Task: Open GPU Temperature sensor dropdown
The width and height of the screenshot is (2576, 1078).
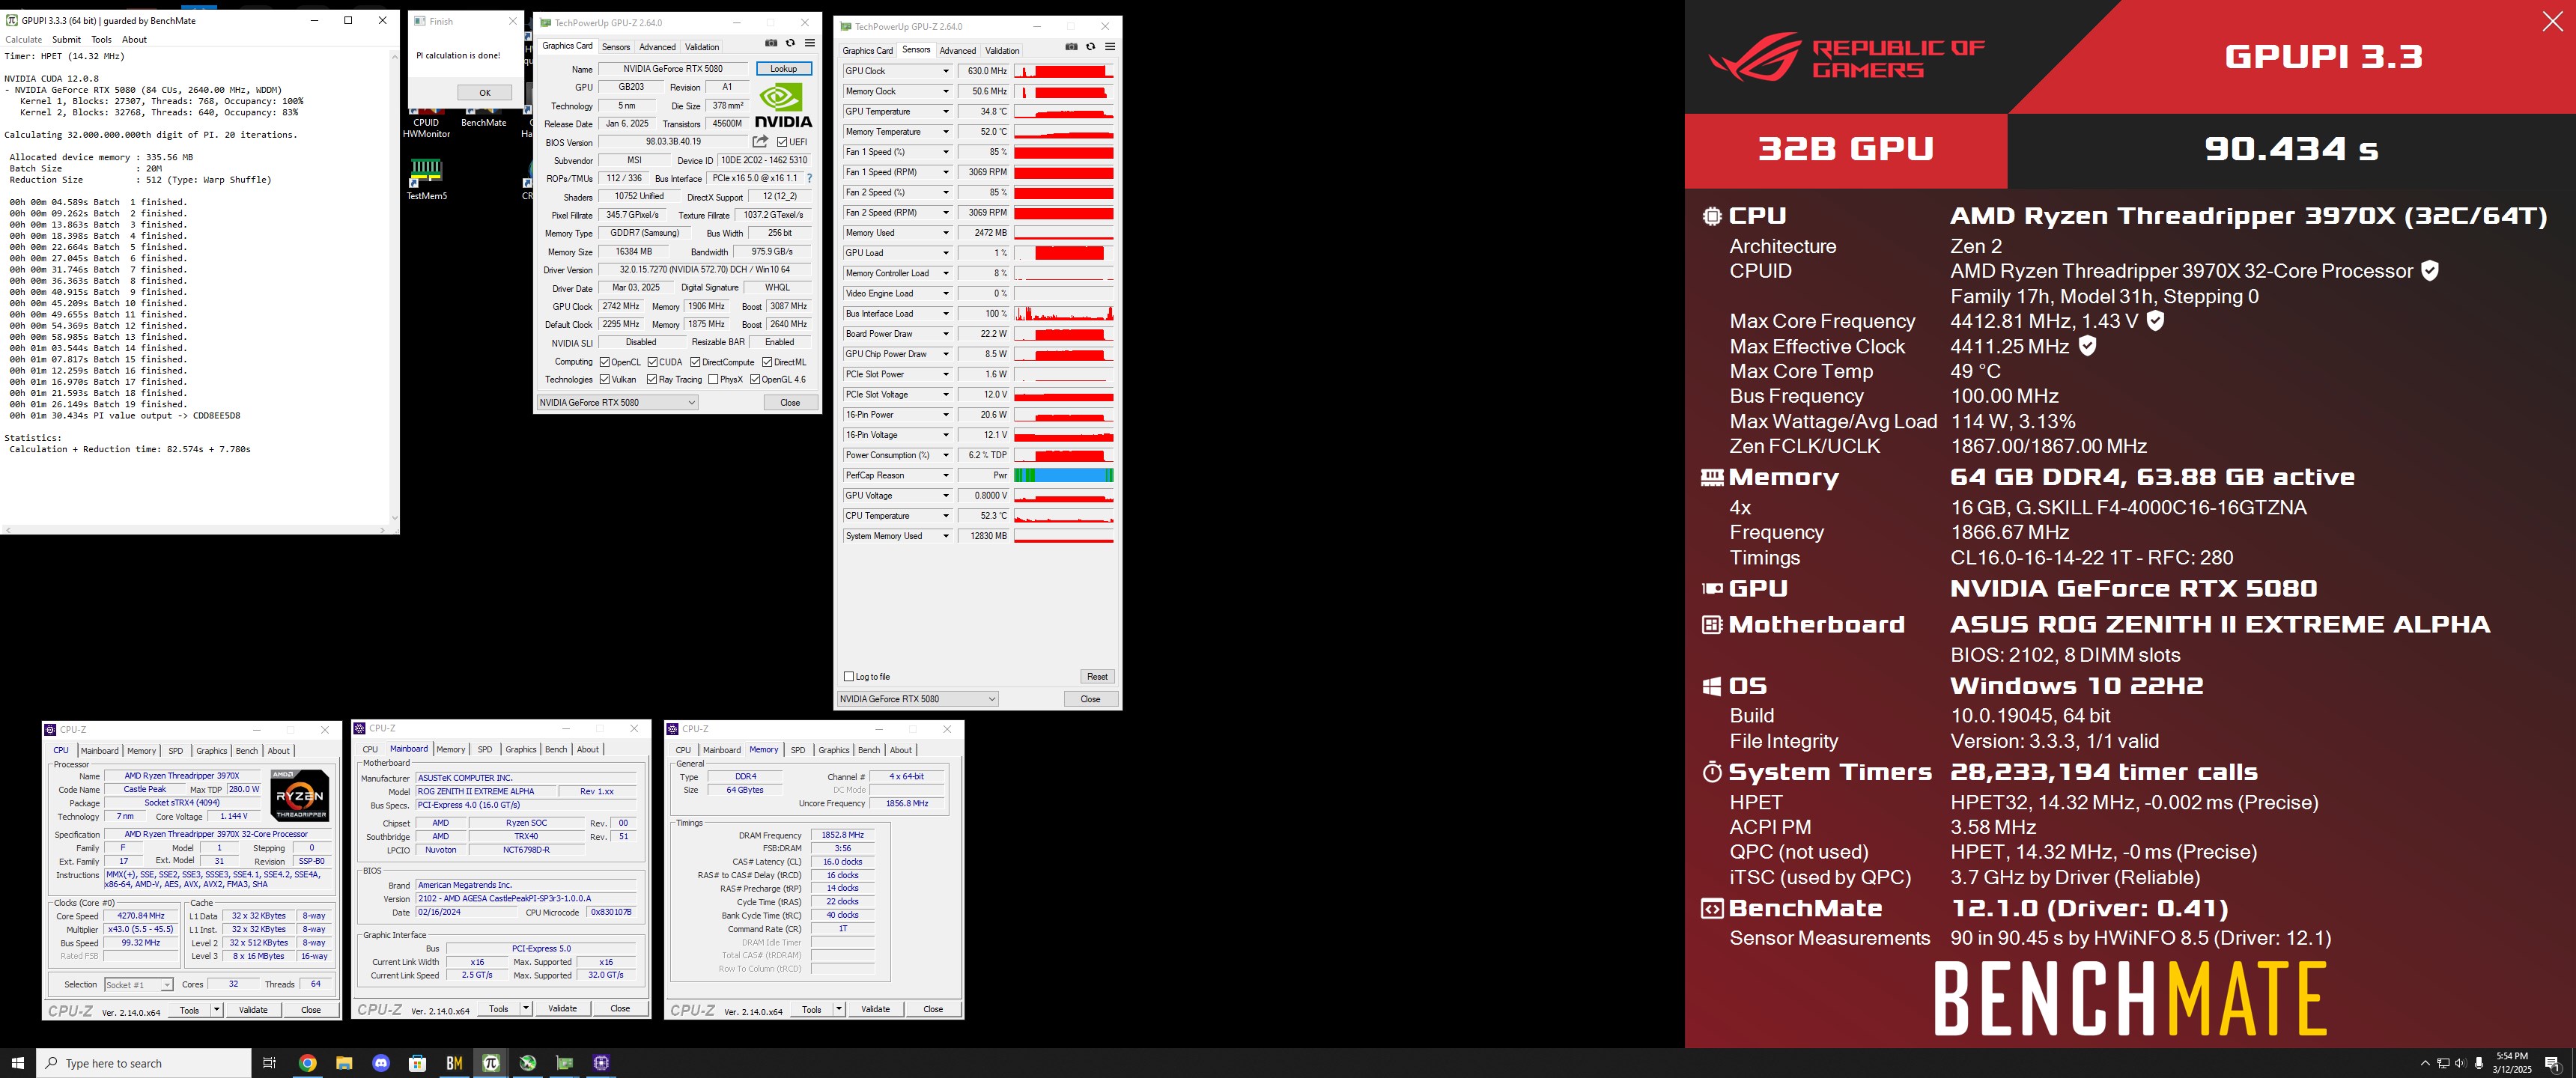Action: point(946,112)
